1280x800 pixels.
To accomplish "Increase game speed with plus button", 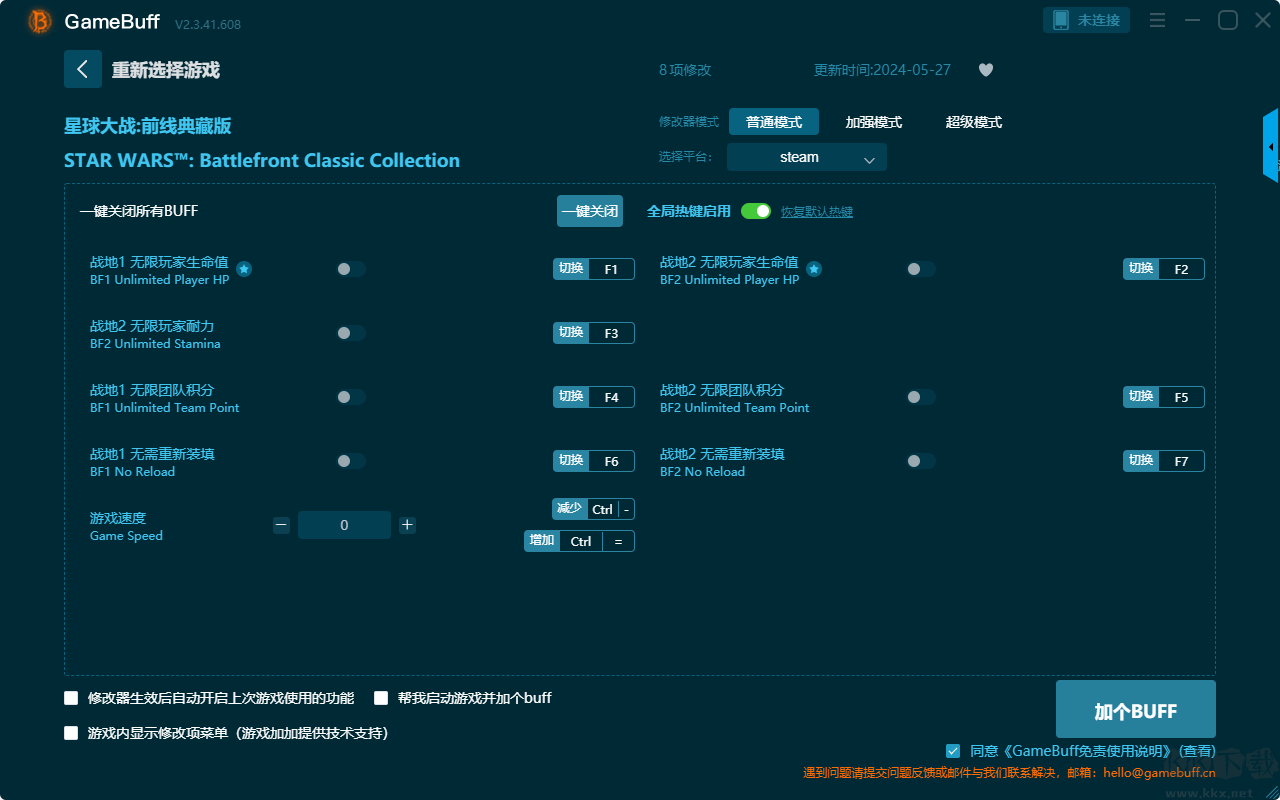I will pos(407,525).
